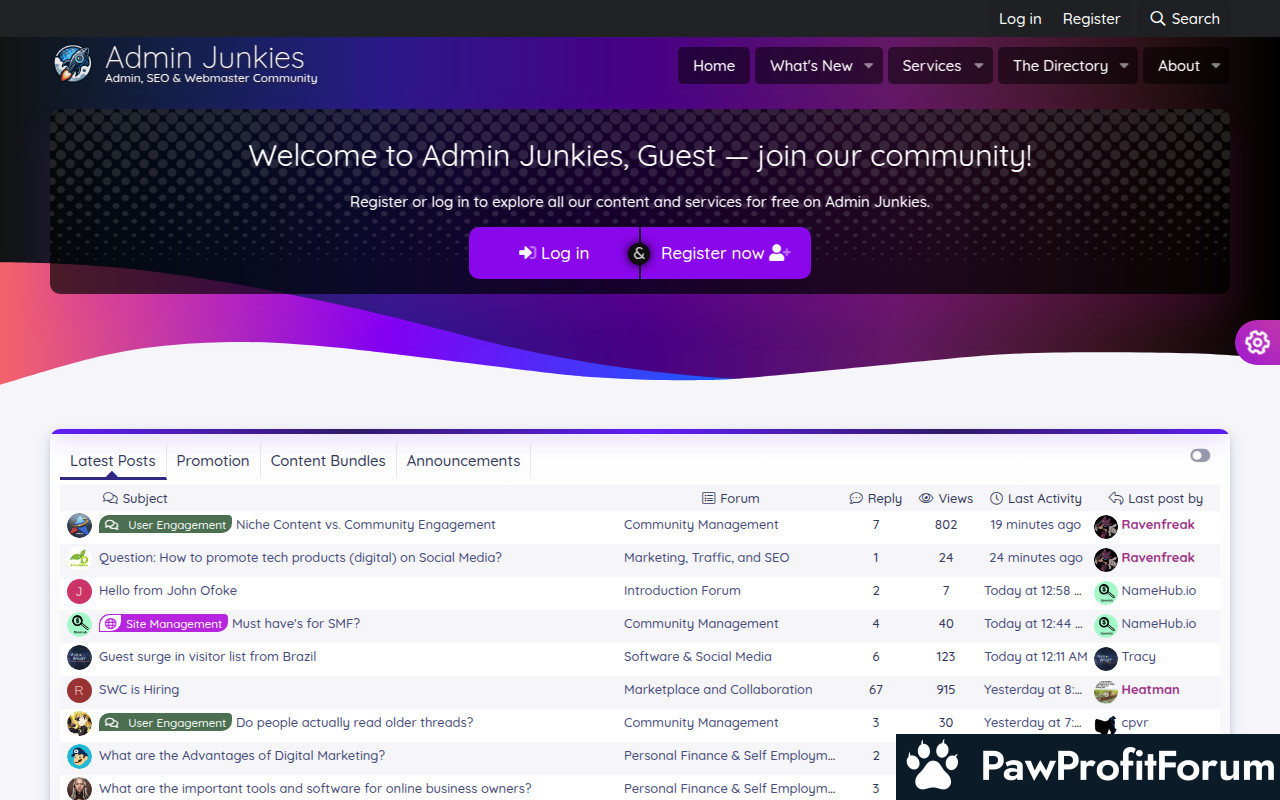Click the search magnifier icon

(1158, 19)
